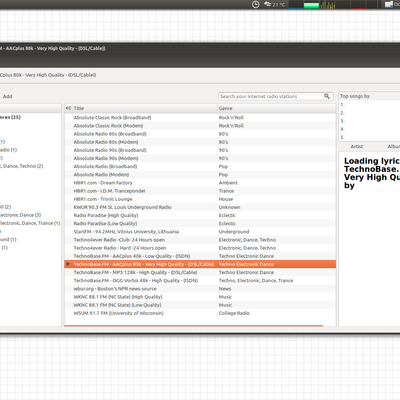This screenshot has width=400, height=400.
Task: Select TechnoBase.FM OGG-Vorbis 48k station
Action: click(x=200, y=280)
